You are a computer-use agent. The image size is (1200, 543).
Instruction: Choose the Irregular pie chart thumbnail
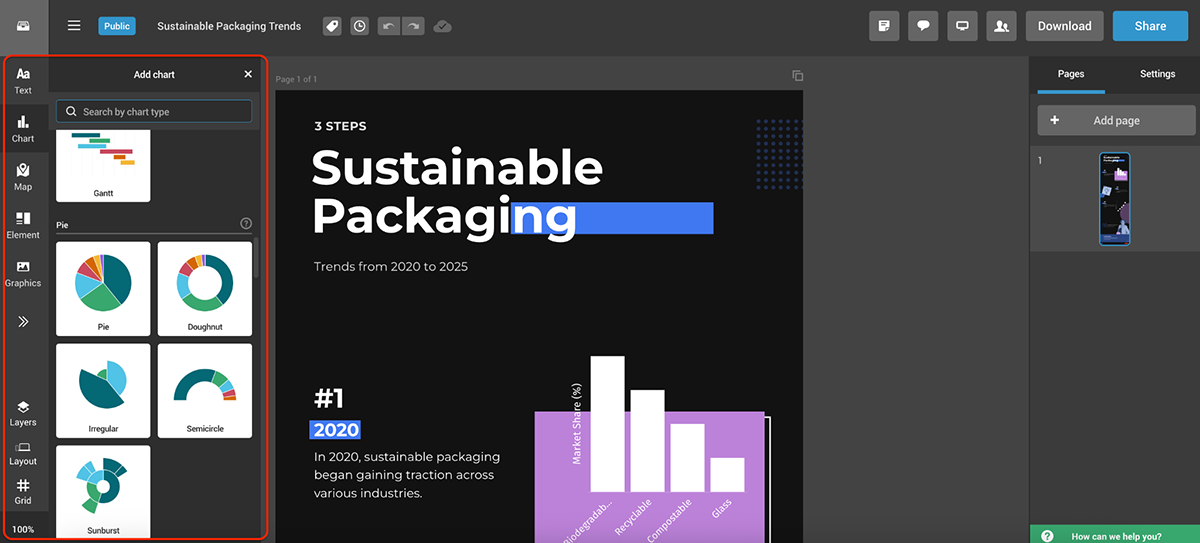tap(103, 390)
